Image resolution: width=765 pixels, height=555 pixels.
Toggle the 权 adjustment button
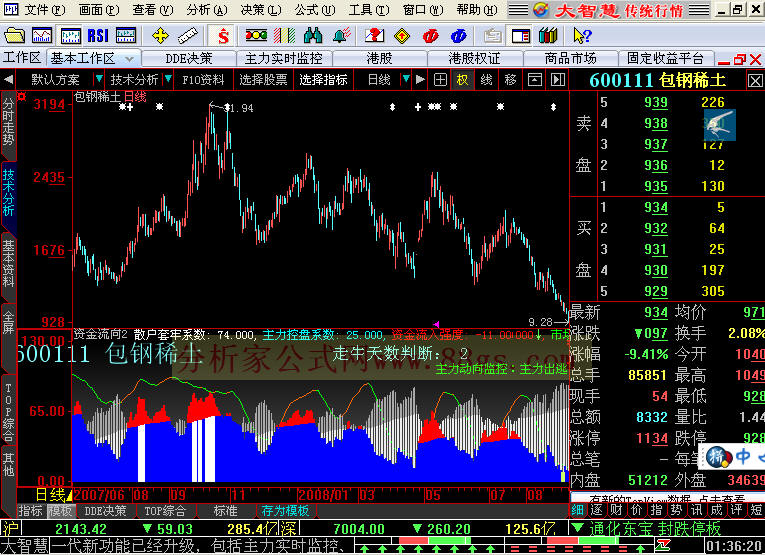coord(462,79)
